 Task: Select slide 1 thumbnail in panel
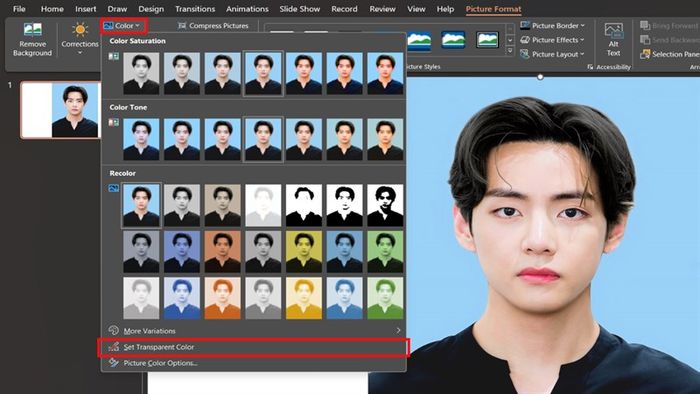61,110
